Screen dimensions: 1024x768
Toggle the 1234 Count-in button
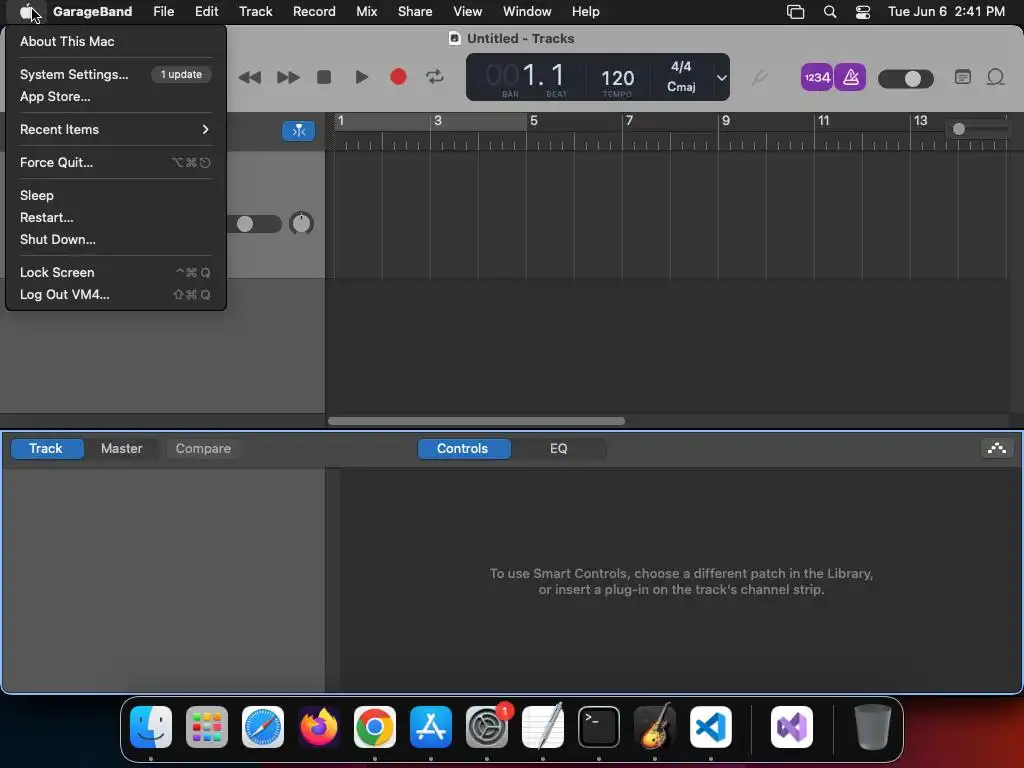click(x=816, y=77)
